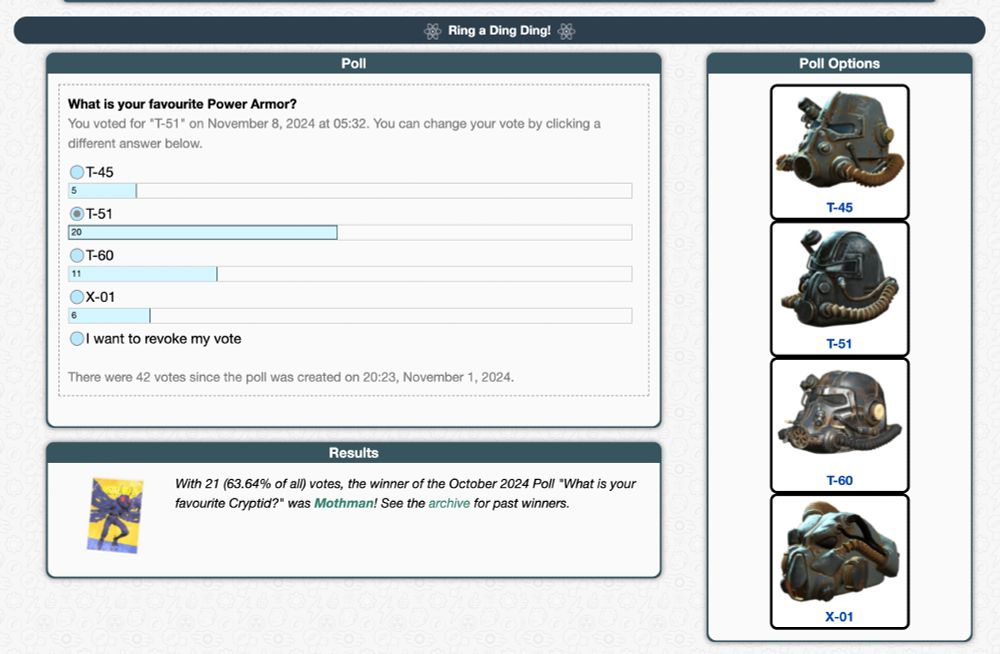Click the 'Poll Options' panel header
1000x654 pixels.
[x=839, y=63]
